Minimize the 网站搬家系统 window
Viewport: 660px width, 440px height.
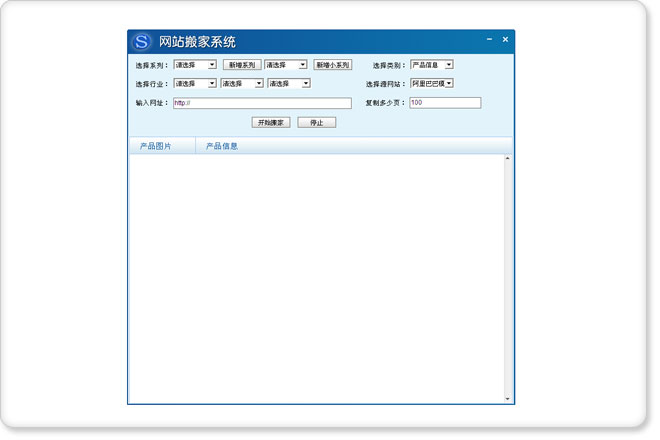(489, 40)
